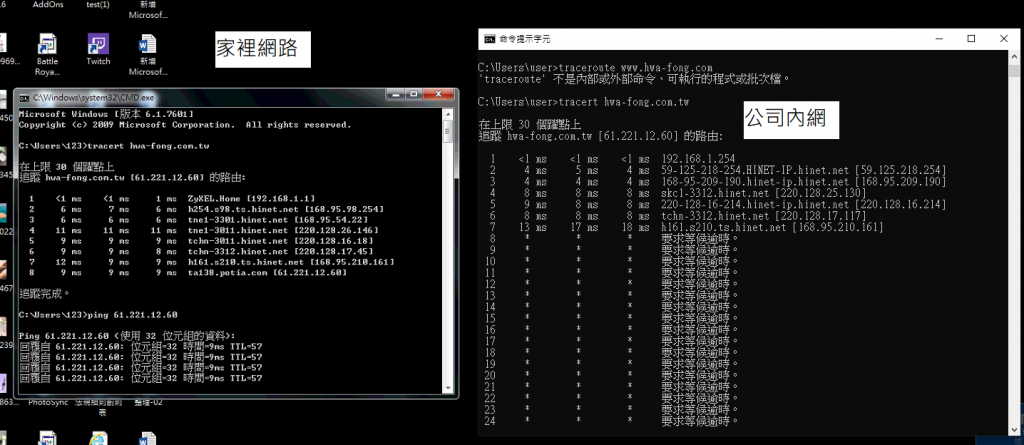Open the Battle Royale desktop shortcut
The width and height of the screenshot is (1024, 445).
click(47, 44)
